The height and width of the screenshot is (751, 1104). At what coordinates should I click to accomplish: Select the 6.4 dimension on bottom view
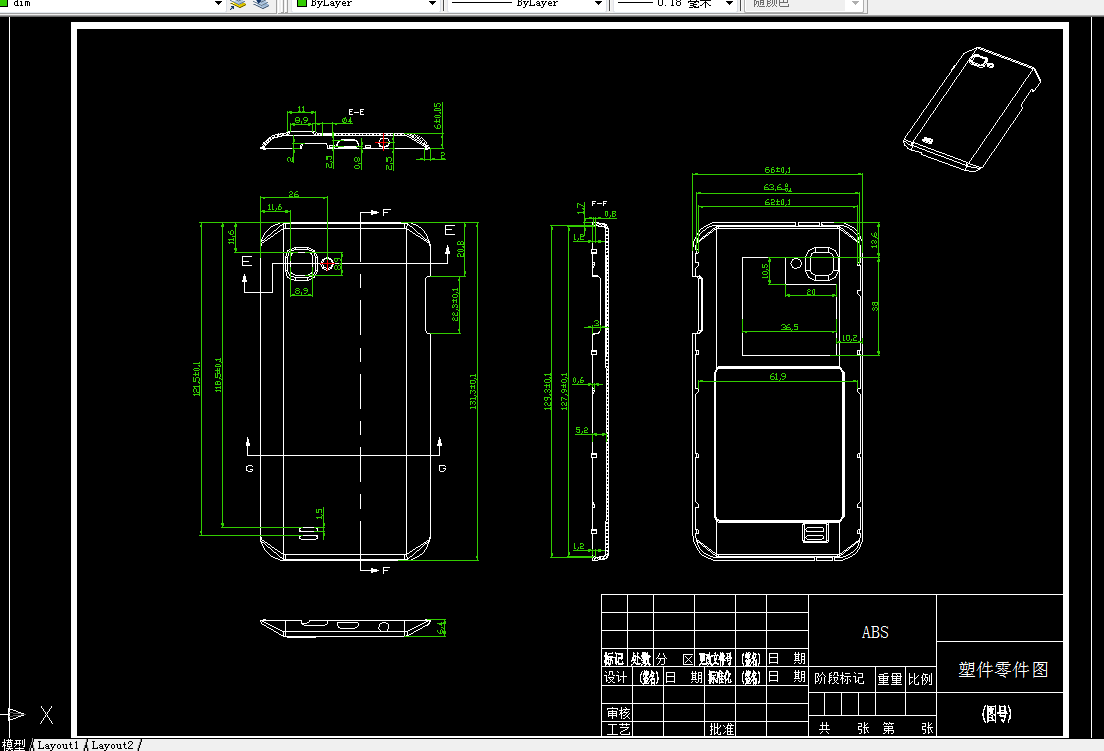(441, 627)
